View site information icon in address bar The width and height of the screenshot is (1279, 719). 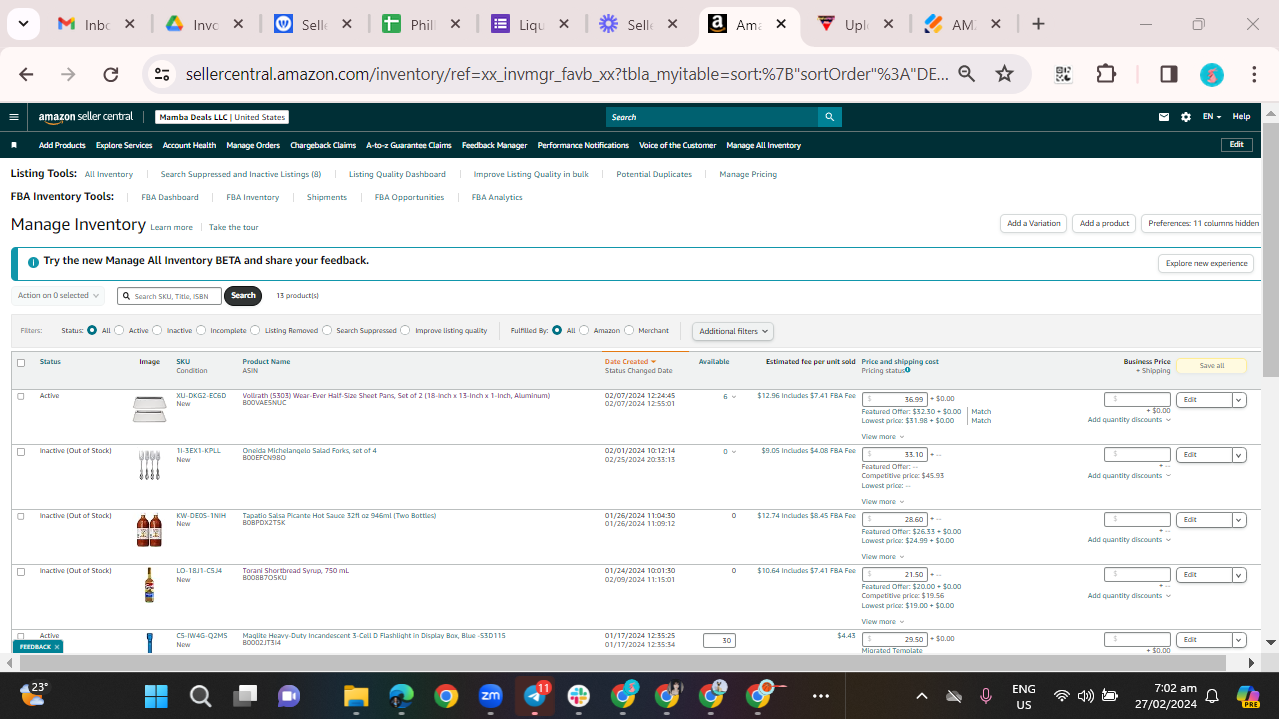point(161,74)
